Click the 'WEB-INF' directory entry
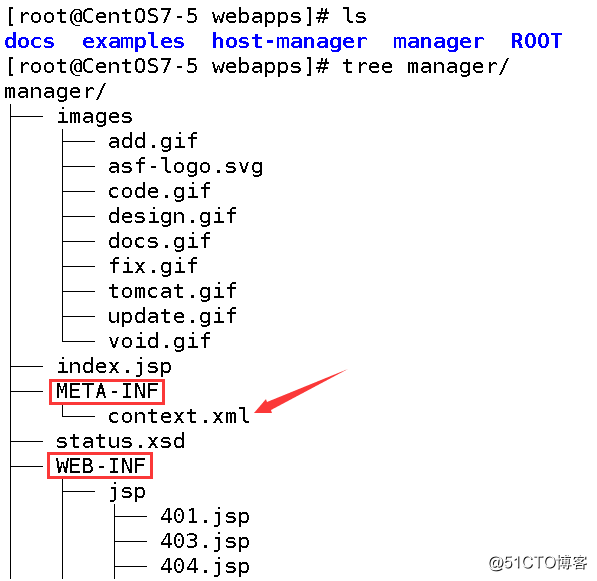 pos(100,466)
